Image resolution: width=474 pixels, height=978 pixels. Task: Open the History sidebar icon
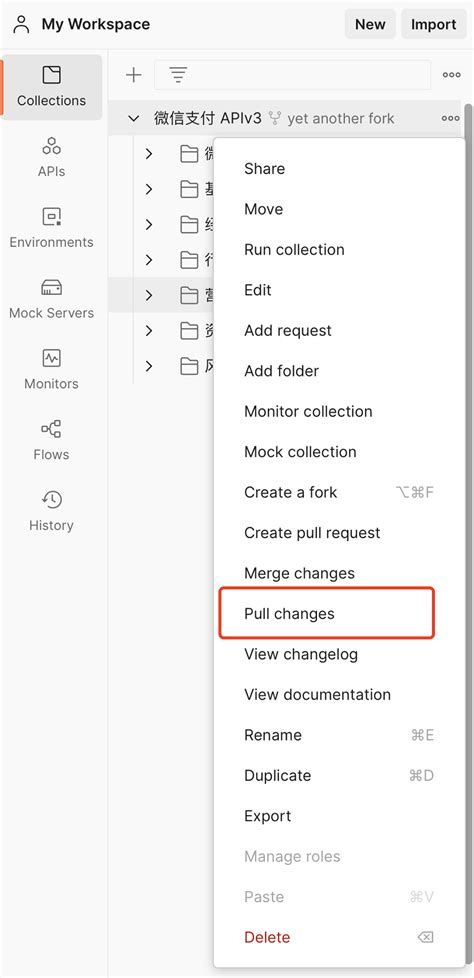(x=51, y=511)
